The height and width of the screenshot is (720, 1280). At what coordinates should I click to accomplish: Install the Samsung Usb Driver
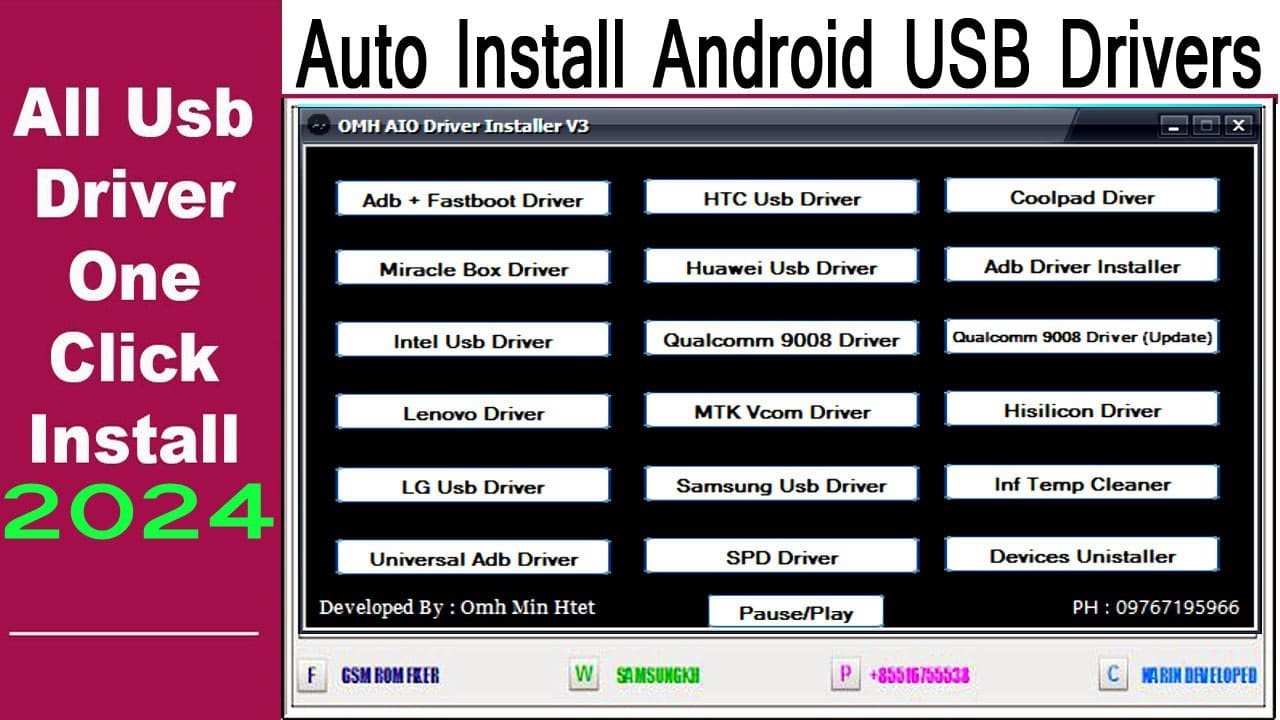click(781, 485)
